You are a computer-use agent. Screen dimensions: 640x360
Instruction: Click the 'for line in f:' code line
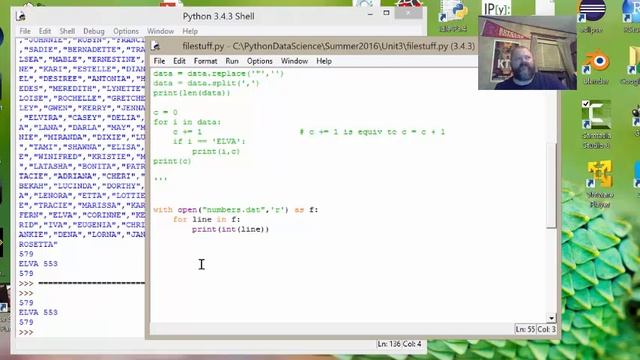207,220
